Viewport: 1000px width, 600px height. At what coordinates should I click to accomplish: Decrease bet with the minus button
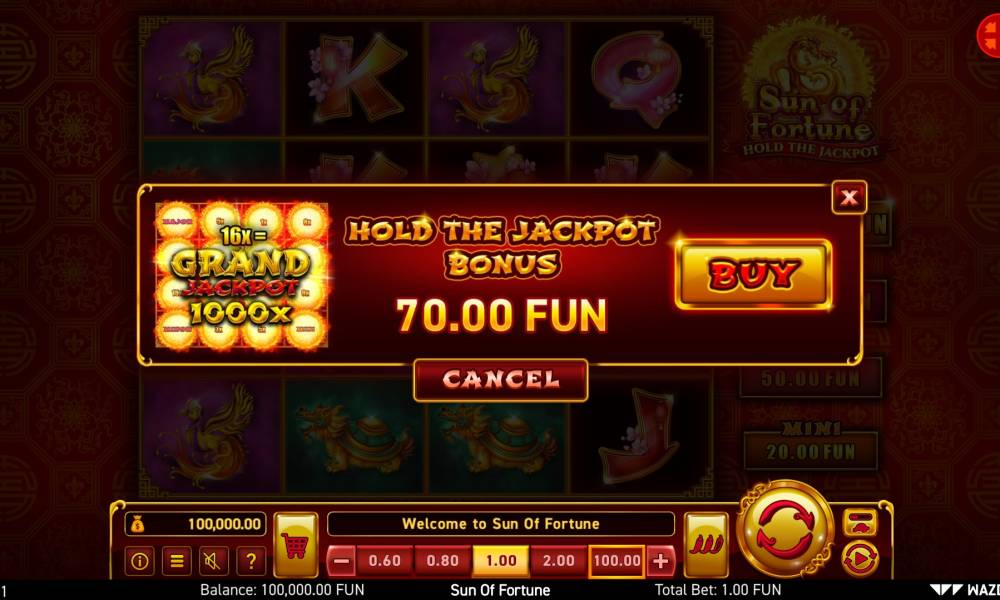(x=341, y=561)
